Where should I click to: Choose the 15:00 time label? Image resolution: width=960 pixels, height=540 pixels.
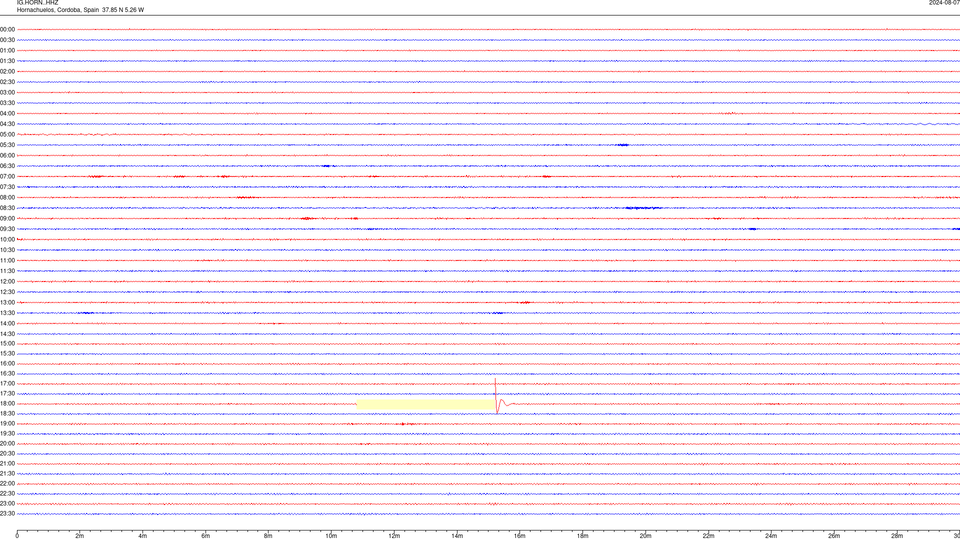point(7,343)
